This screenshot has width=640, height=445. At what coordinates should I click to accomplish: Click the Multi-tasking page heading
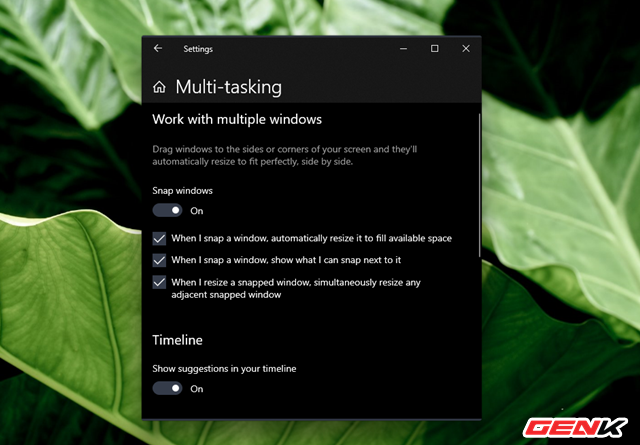coord(228,87)
